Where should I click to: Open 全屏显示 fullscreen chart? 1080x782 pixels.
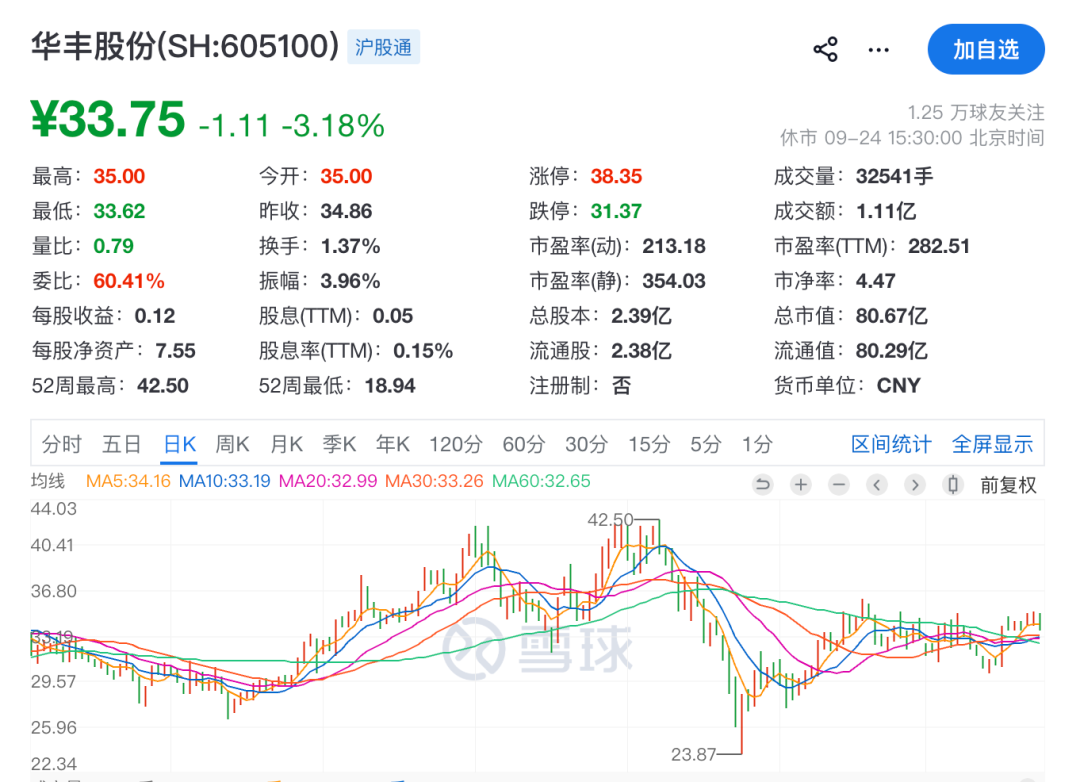993,444
